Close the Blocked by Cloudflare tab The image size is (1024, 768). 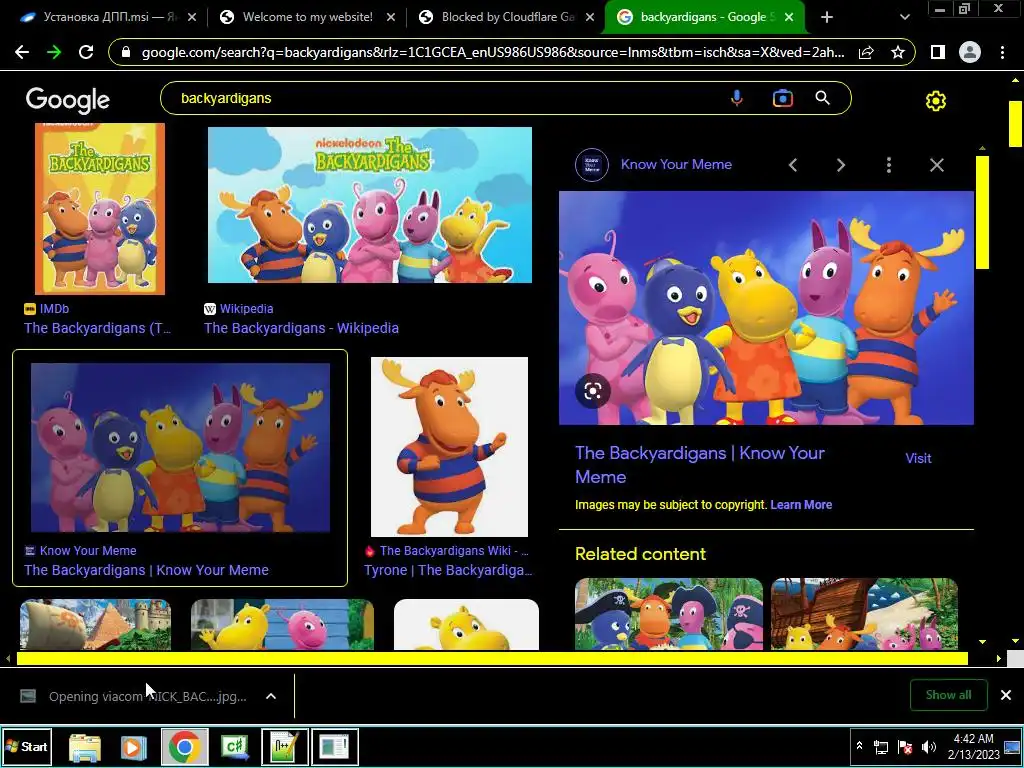pyautogui.click(x=590, y=17)
